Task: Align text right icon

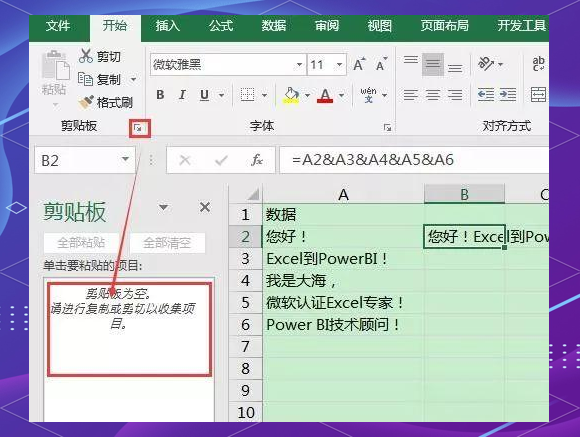Action: pyautogui.click(x=455, y=95)
